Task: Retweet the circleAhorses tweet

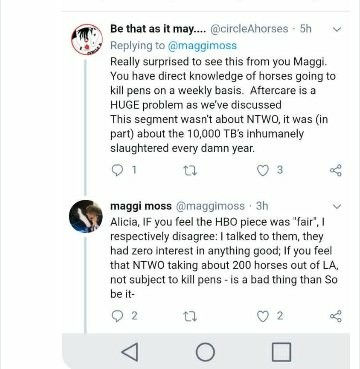Action: [x=190, y=171]
